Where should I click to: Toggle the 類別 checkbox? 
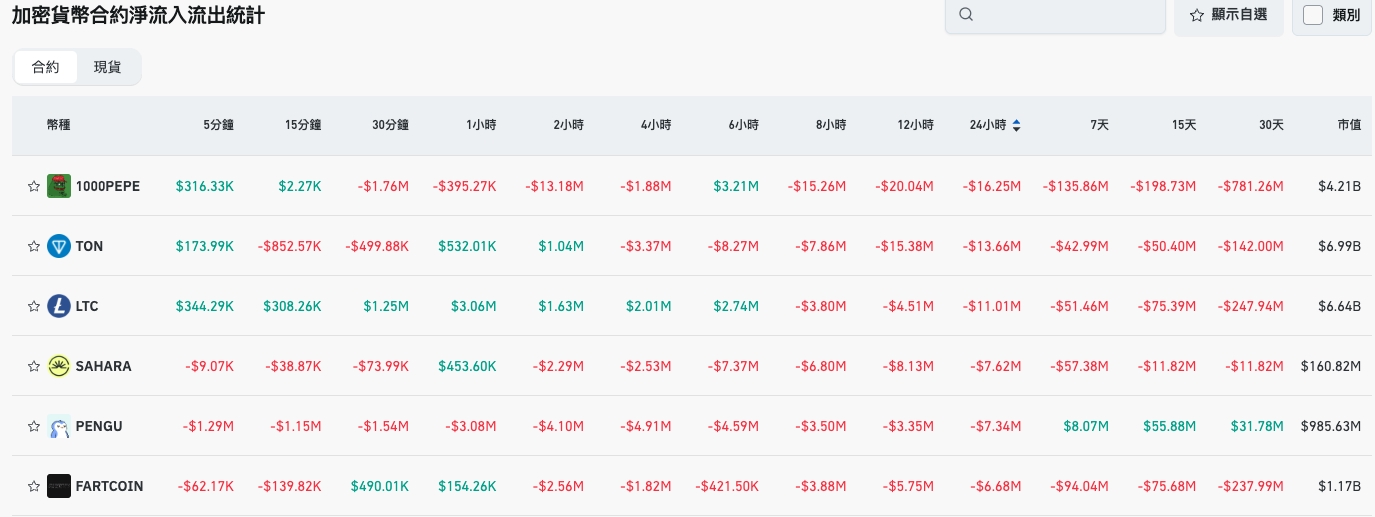pos(1314,15)
